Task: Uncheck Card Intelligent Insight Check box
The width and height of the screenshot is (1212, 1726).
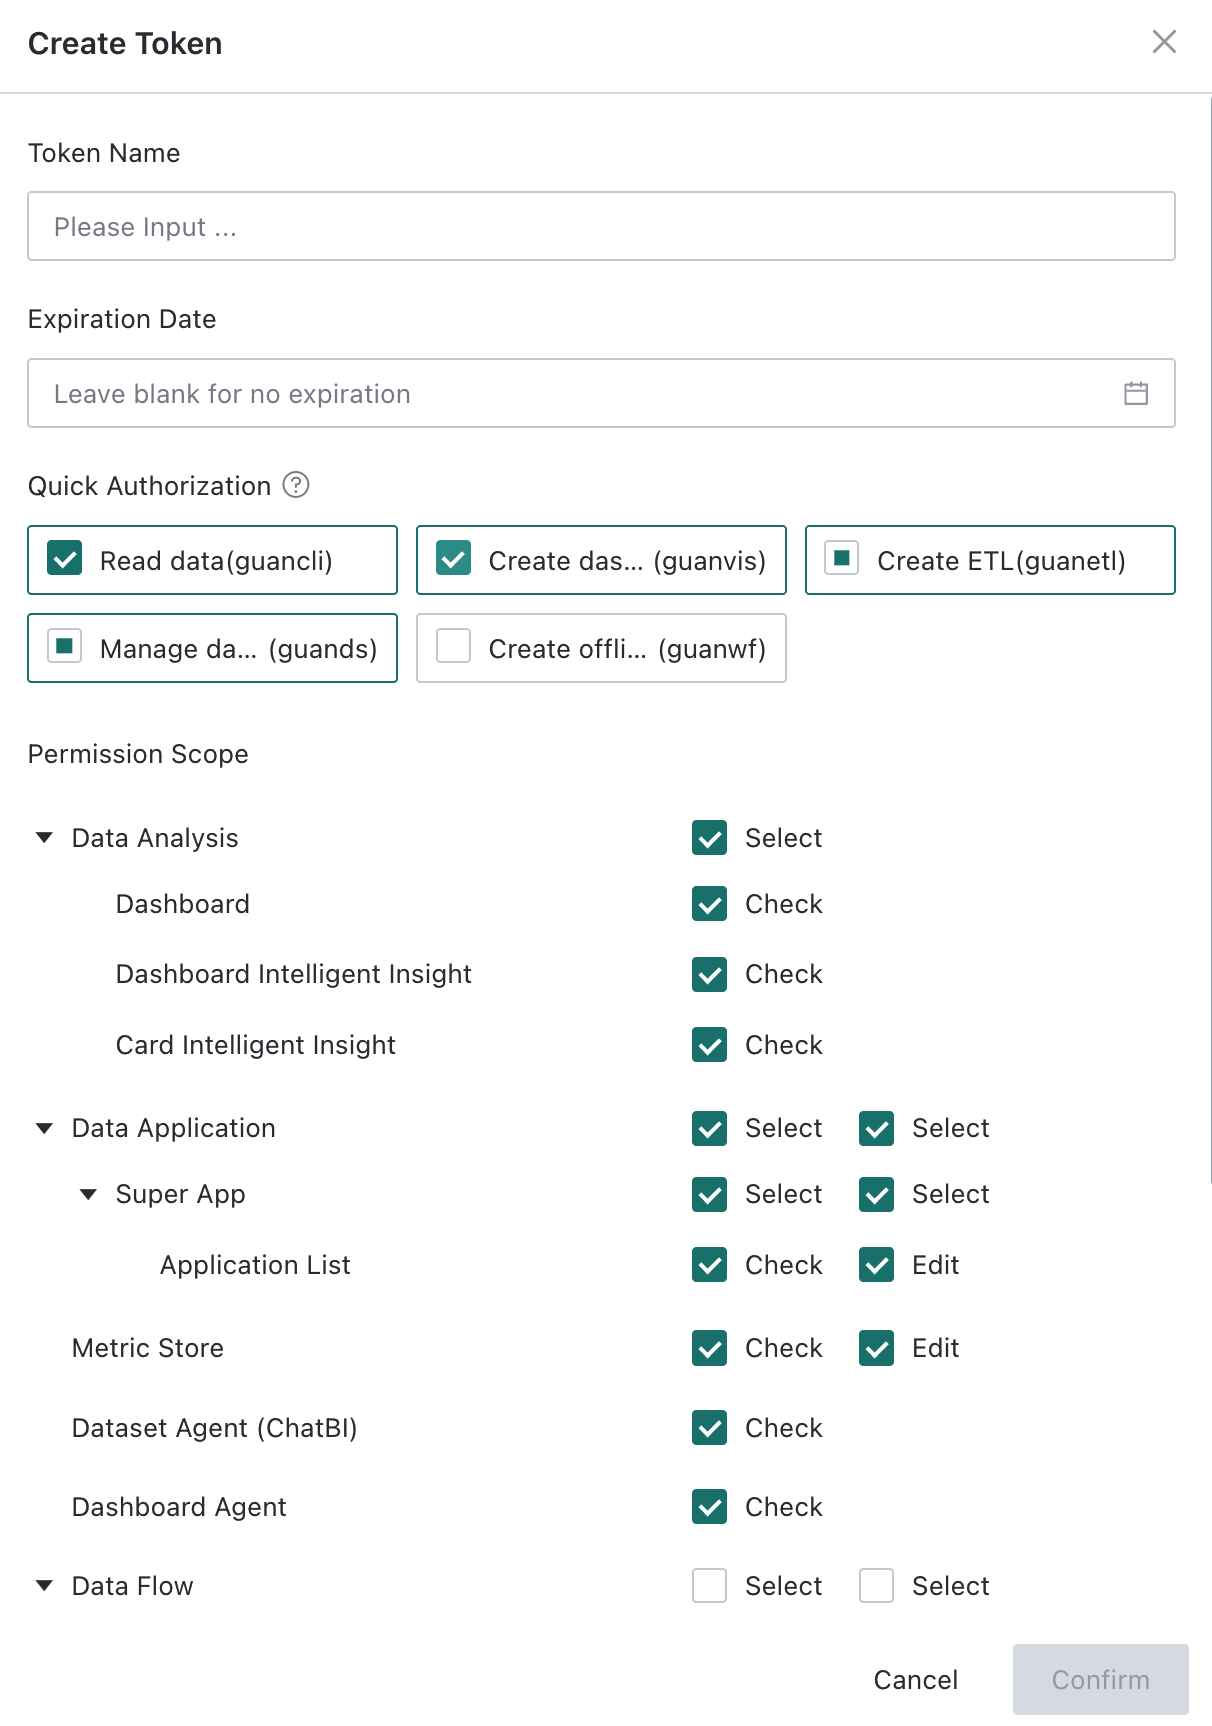Action: pyautogui.click(x=710, y=1045)
